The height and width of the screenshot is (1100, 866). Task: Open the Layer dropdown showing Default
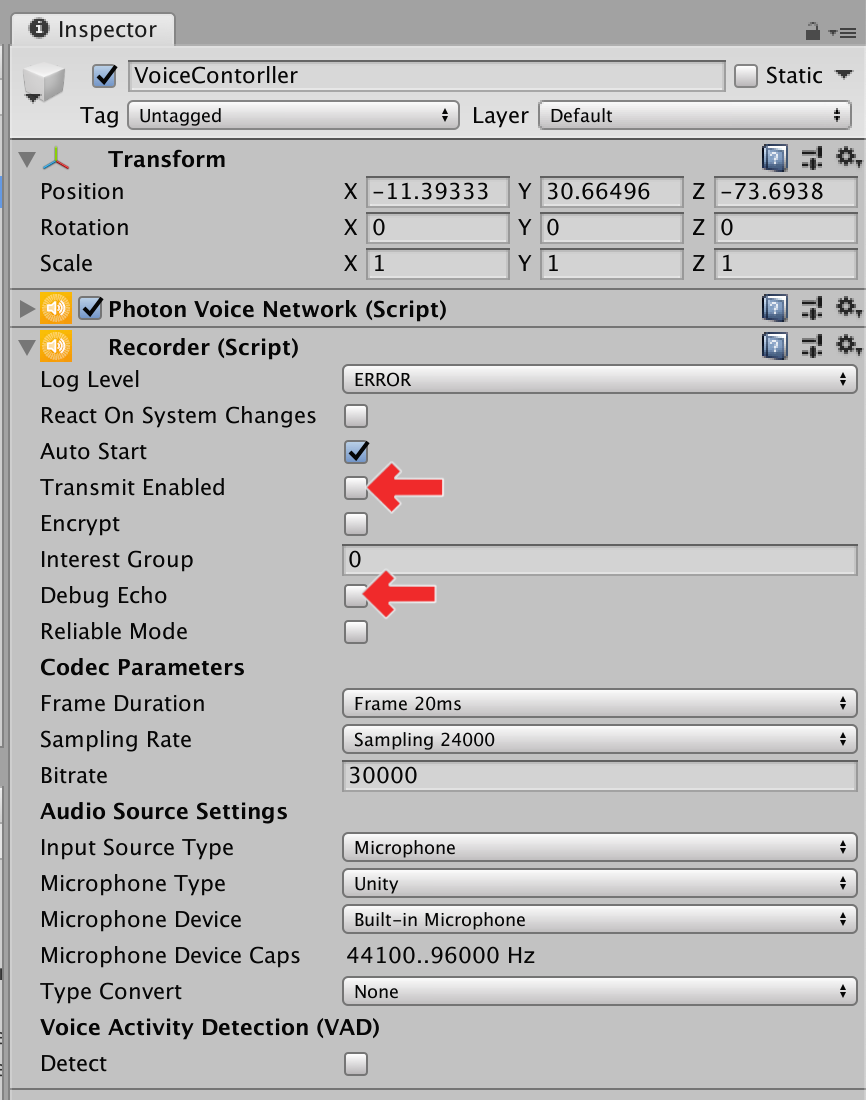pyautogui.click(x=695, y=115)
